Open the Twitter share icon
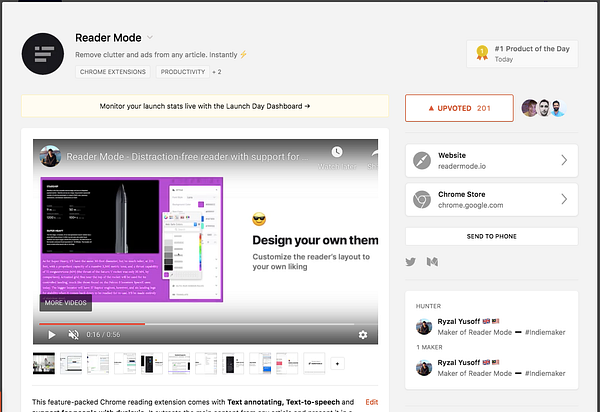The width and height of the screenshot is (600, 412). [411, 262]
